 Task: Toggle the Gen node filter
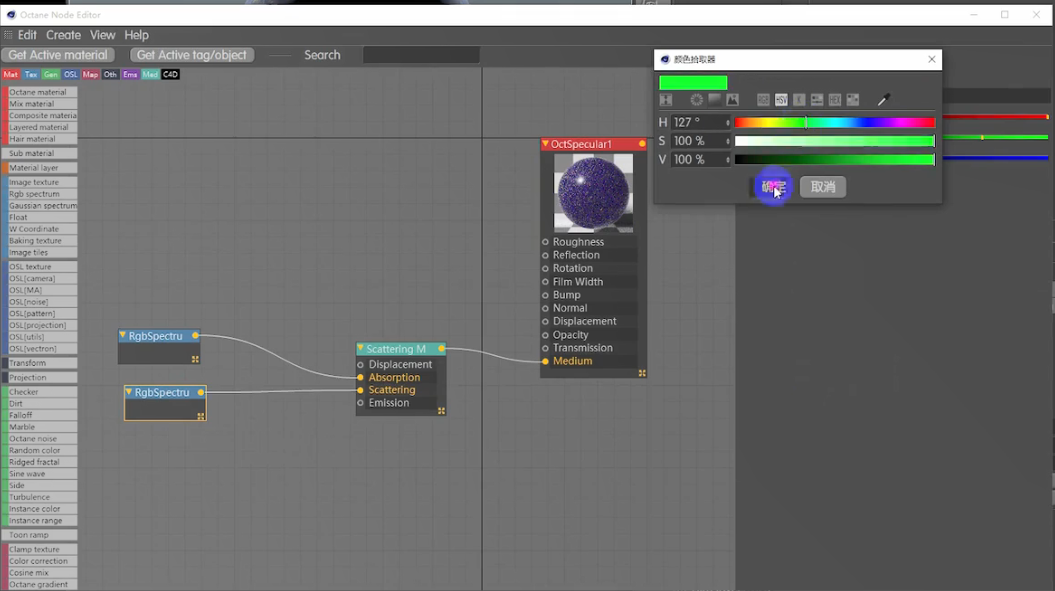(x=50, y=75)
